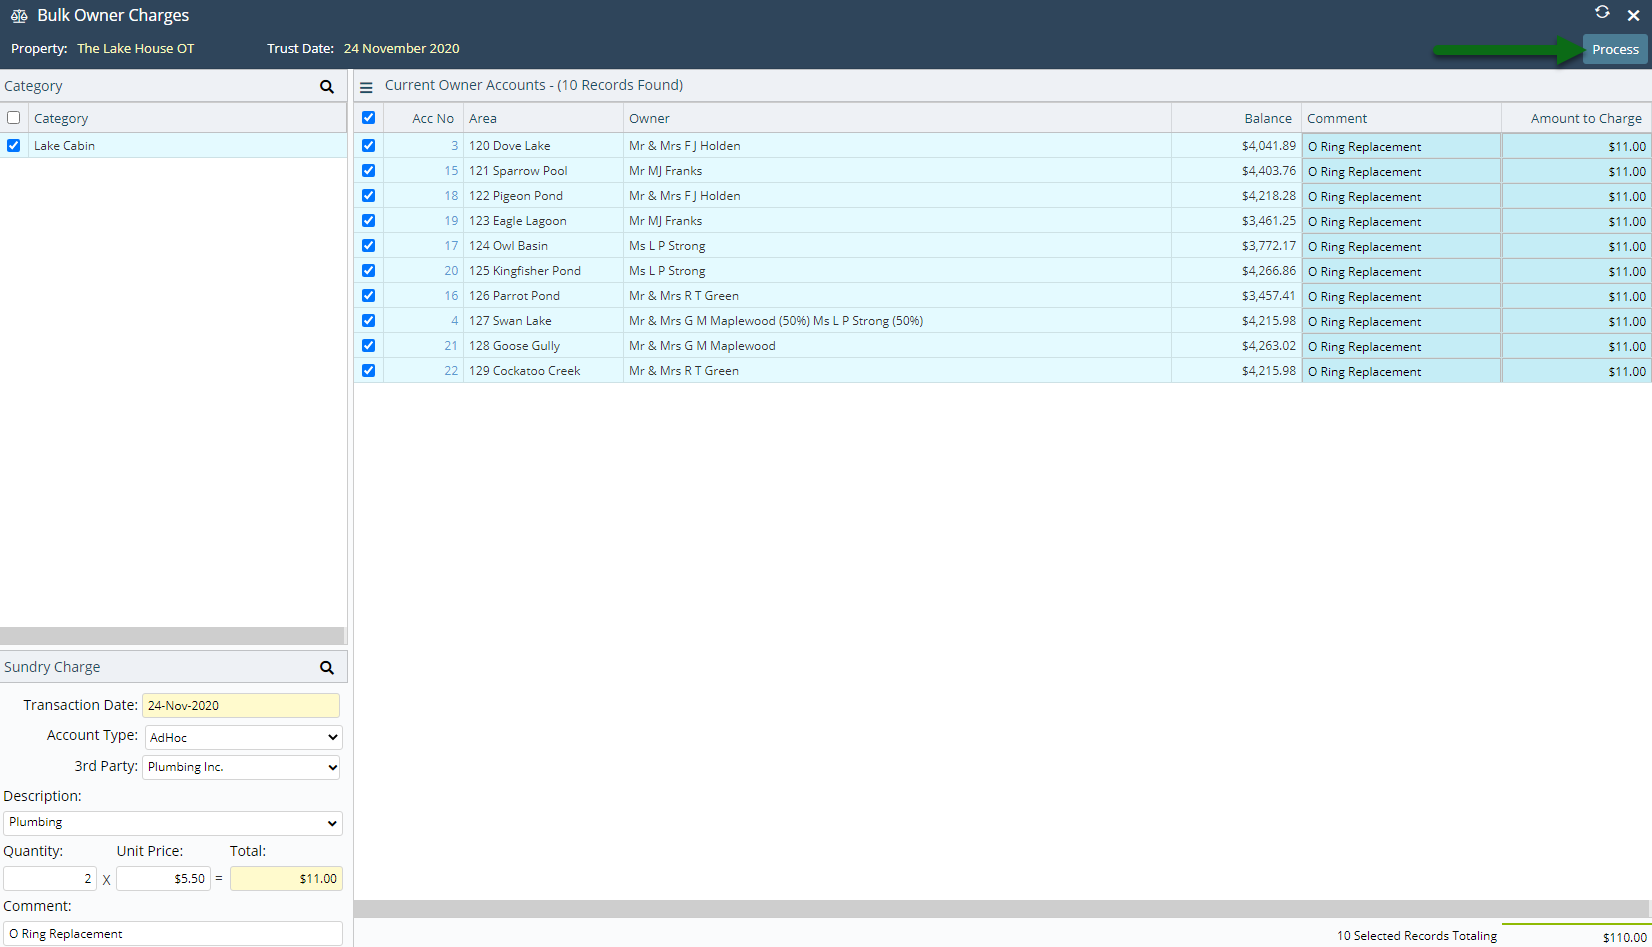Open the 3rd Party dropdown
The width and height of the screenshot is (1652, 947).
tap(241, 767)
